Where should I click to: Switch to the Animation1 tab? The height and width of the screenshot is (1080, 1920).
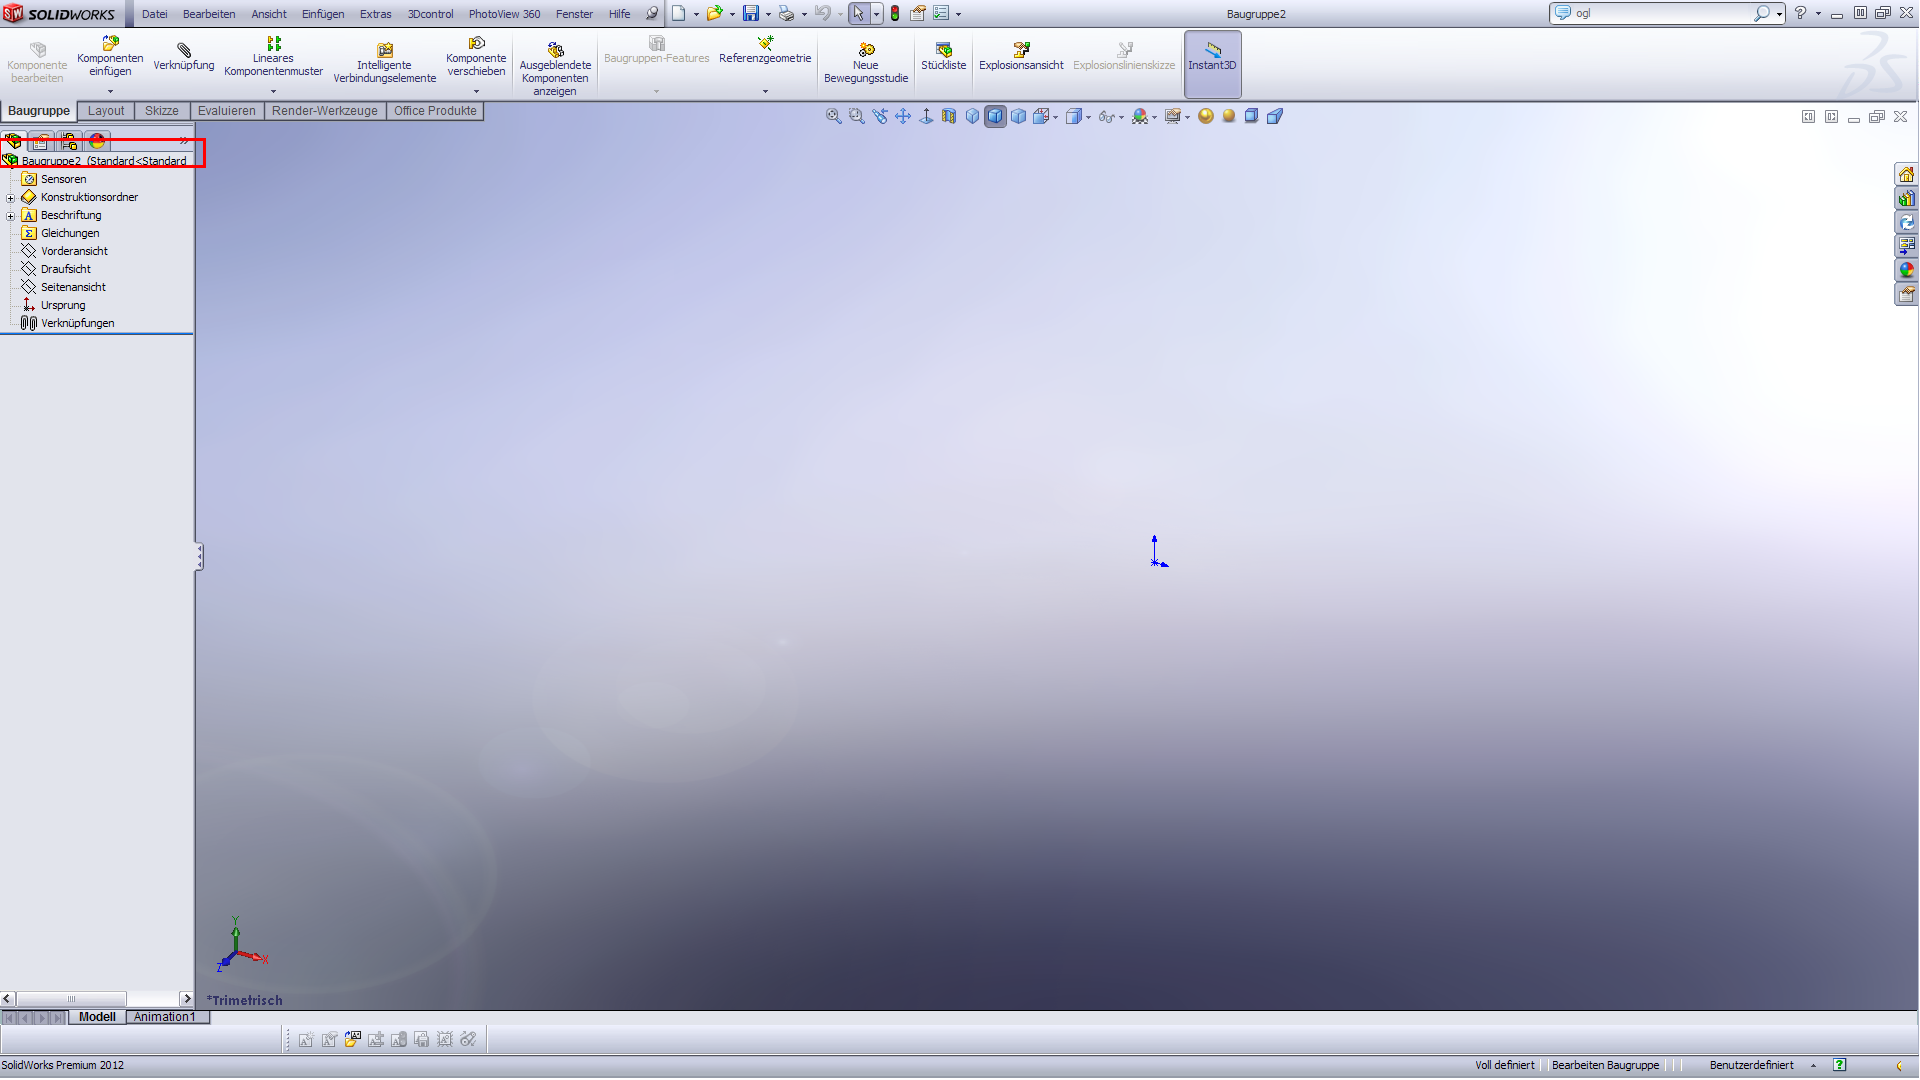[165, 1017]
